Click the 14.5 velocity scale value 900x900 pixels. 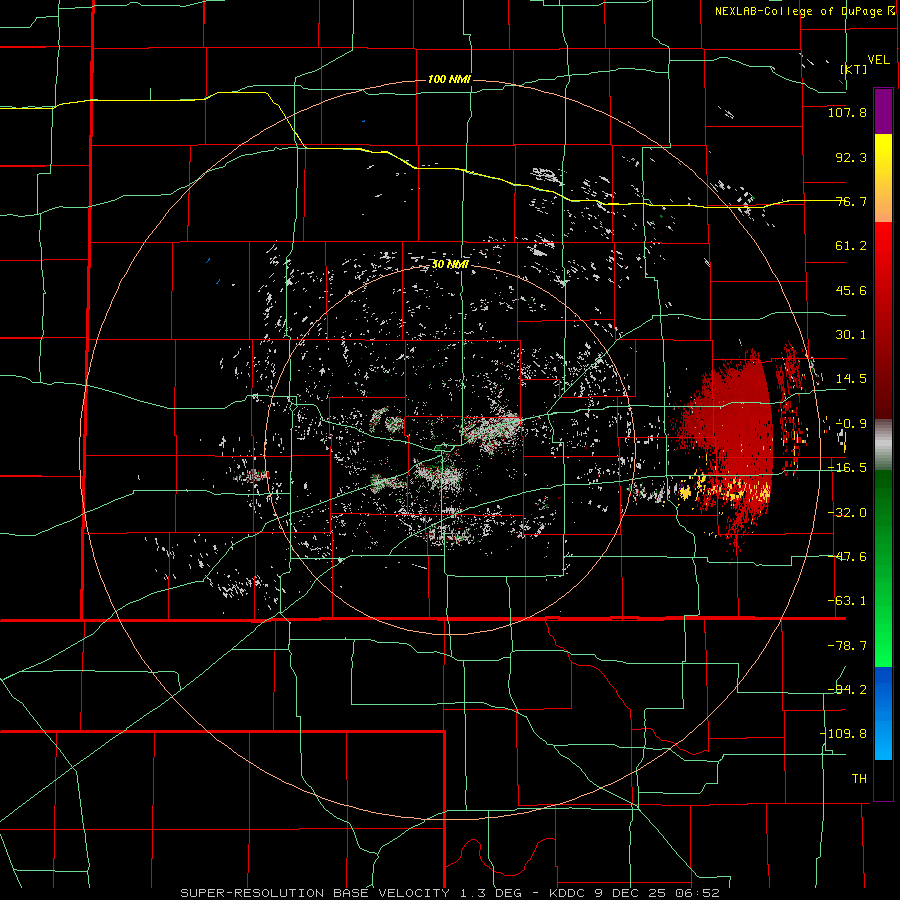(851, 379)
